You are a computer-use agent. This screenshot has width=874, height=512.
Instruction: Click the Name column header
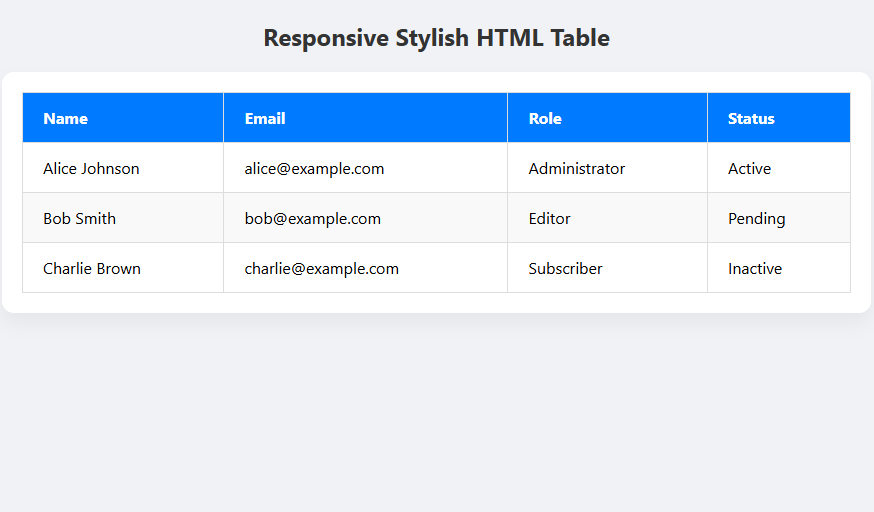click(66, 118)
